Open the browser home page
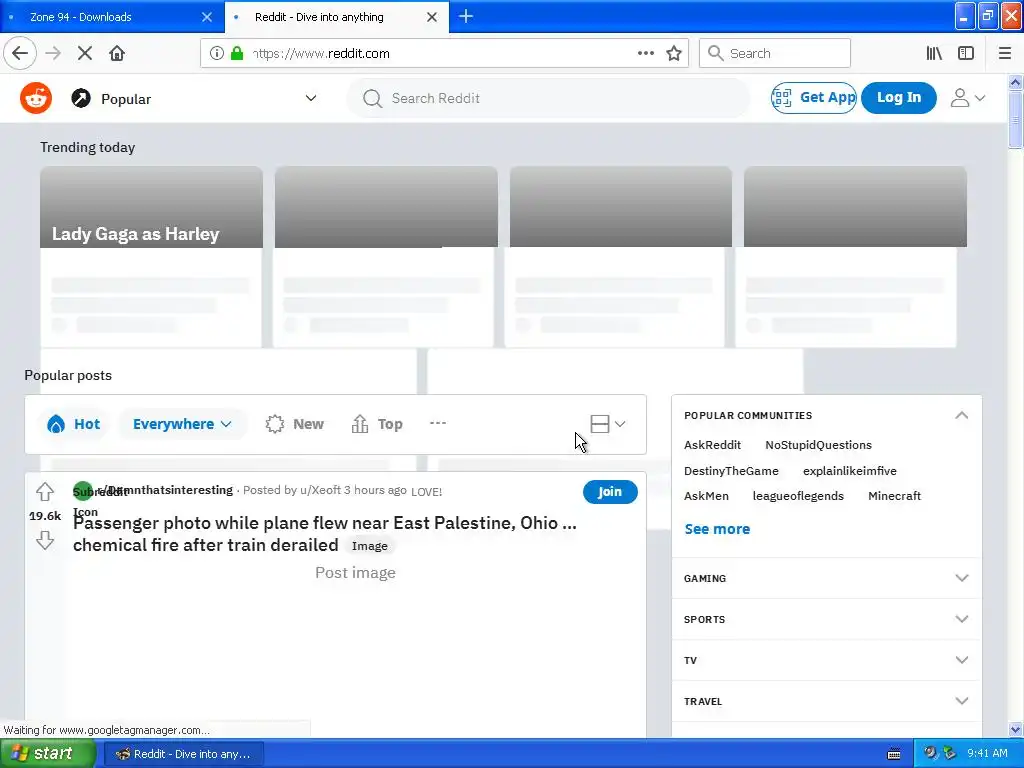This screenshot has height=768, width=1024. [117, 54]
